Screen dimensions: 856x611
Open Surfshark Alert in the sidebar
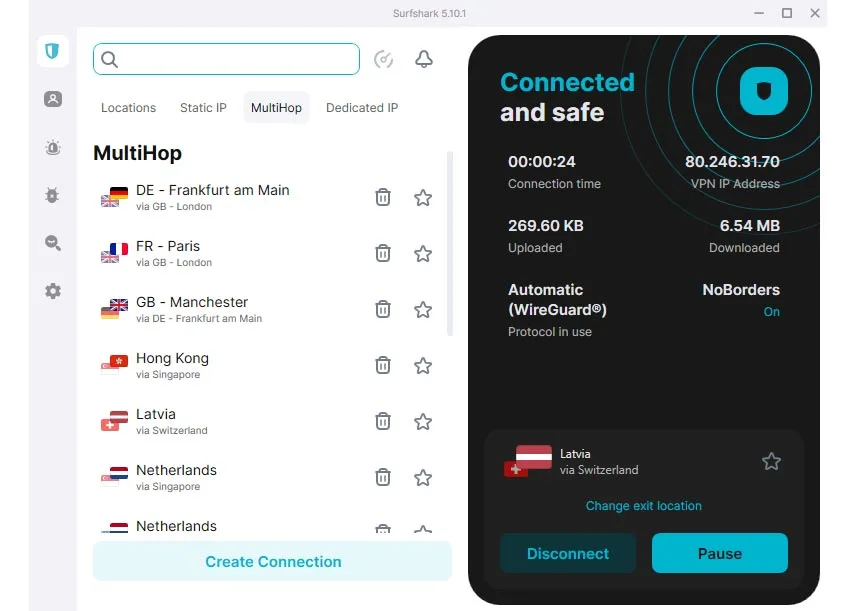(52, 147)
